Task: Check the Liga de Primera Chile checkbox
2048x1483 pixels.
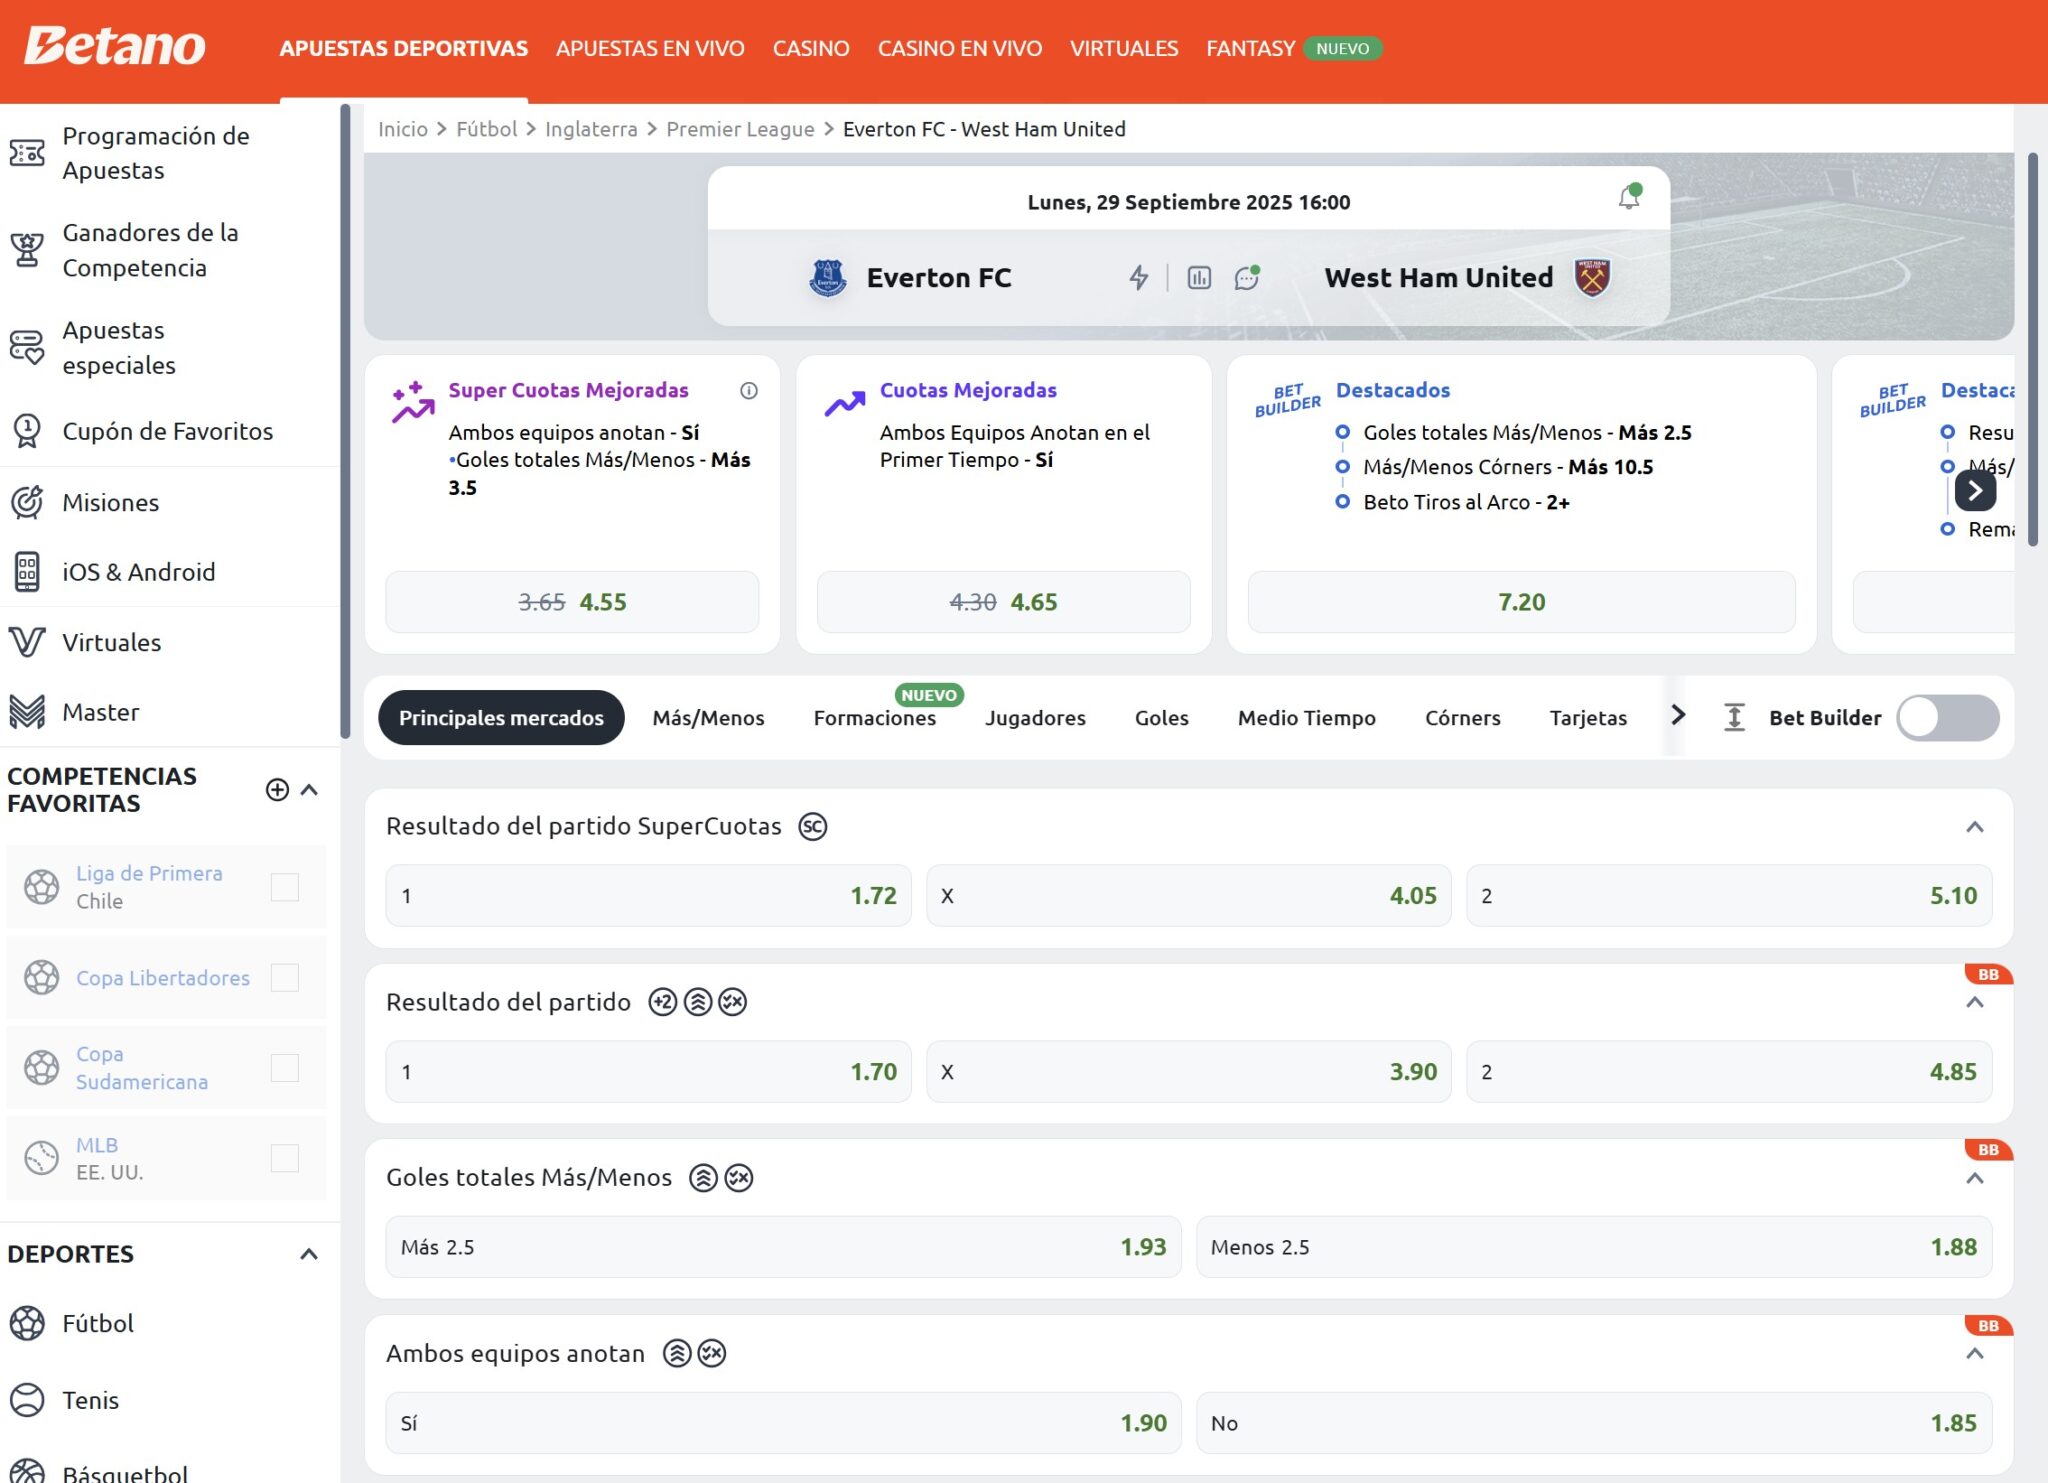Action: point(285,887)
